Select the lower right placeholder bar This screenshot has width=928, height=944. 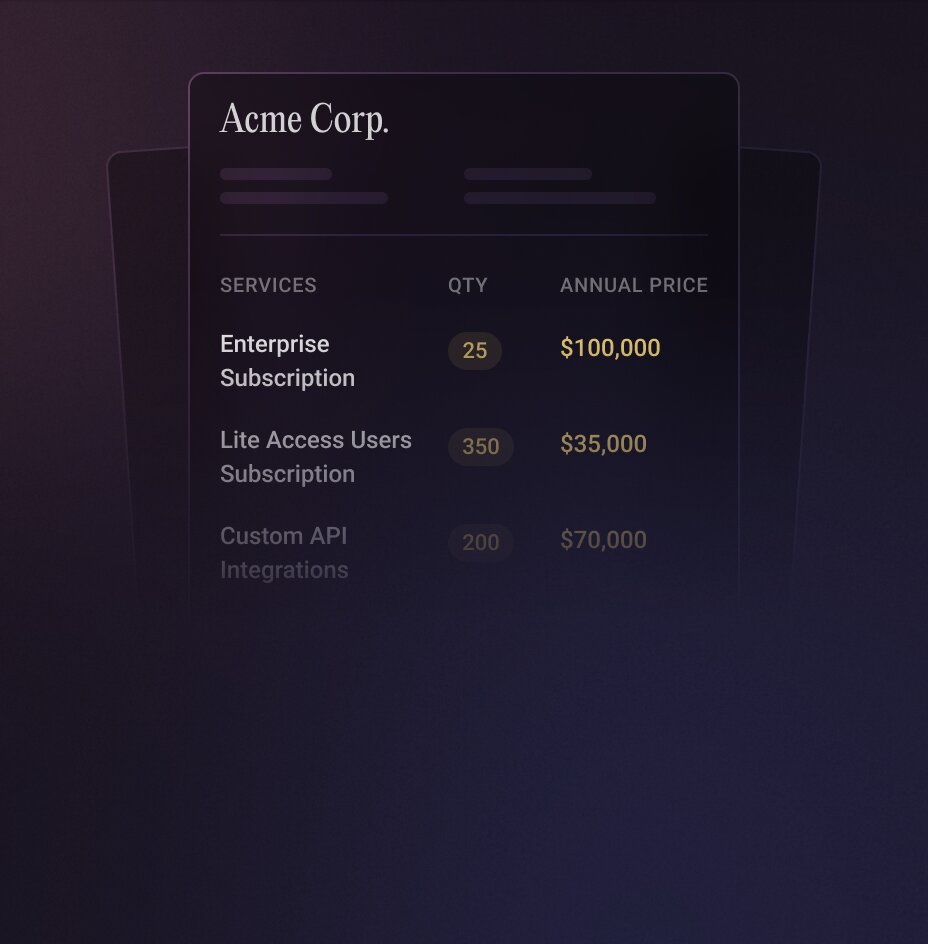(x=560, y=198)
